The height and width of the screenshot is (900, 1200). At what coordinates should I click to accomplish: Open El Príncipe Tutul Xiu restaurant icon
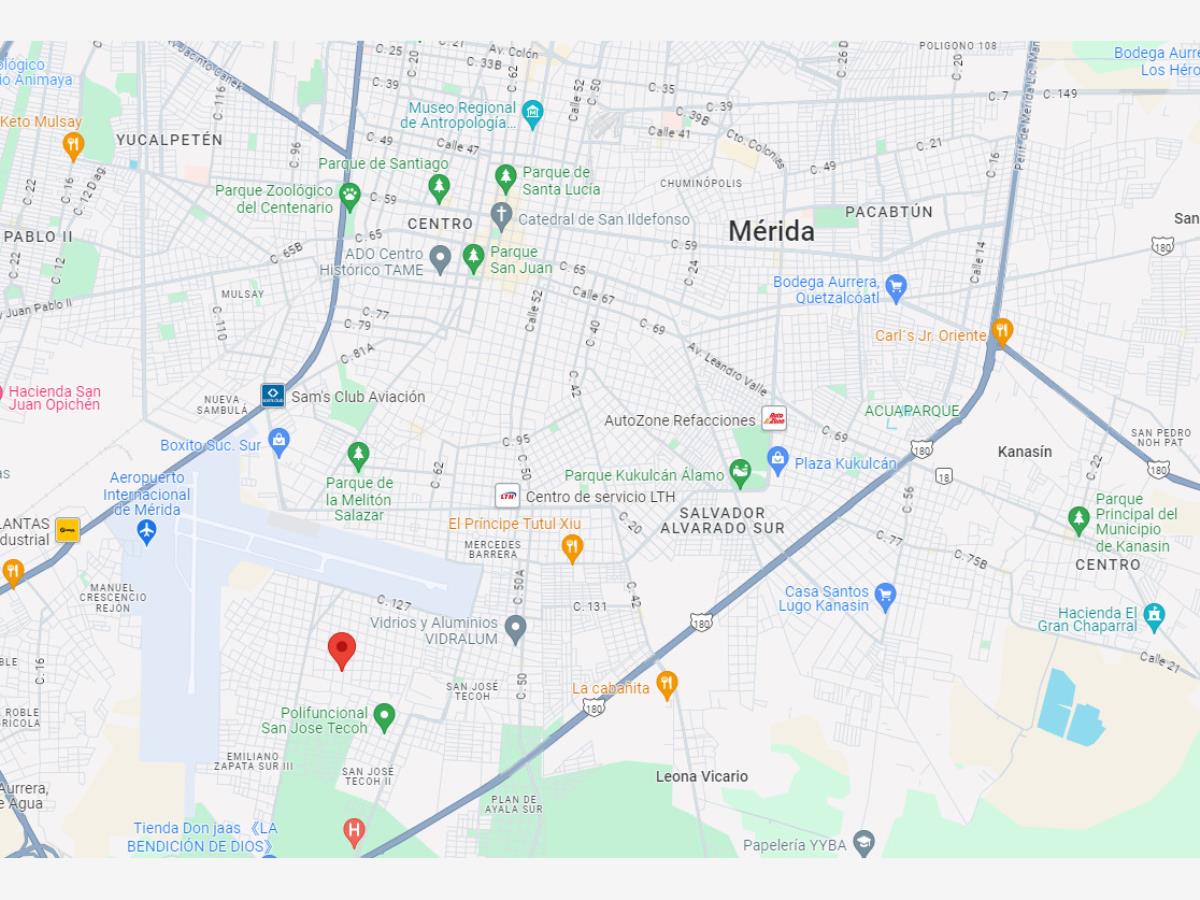point(571,547)
